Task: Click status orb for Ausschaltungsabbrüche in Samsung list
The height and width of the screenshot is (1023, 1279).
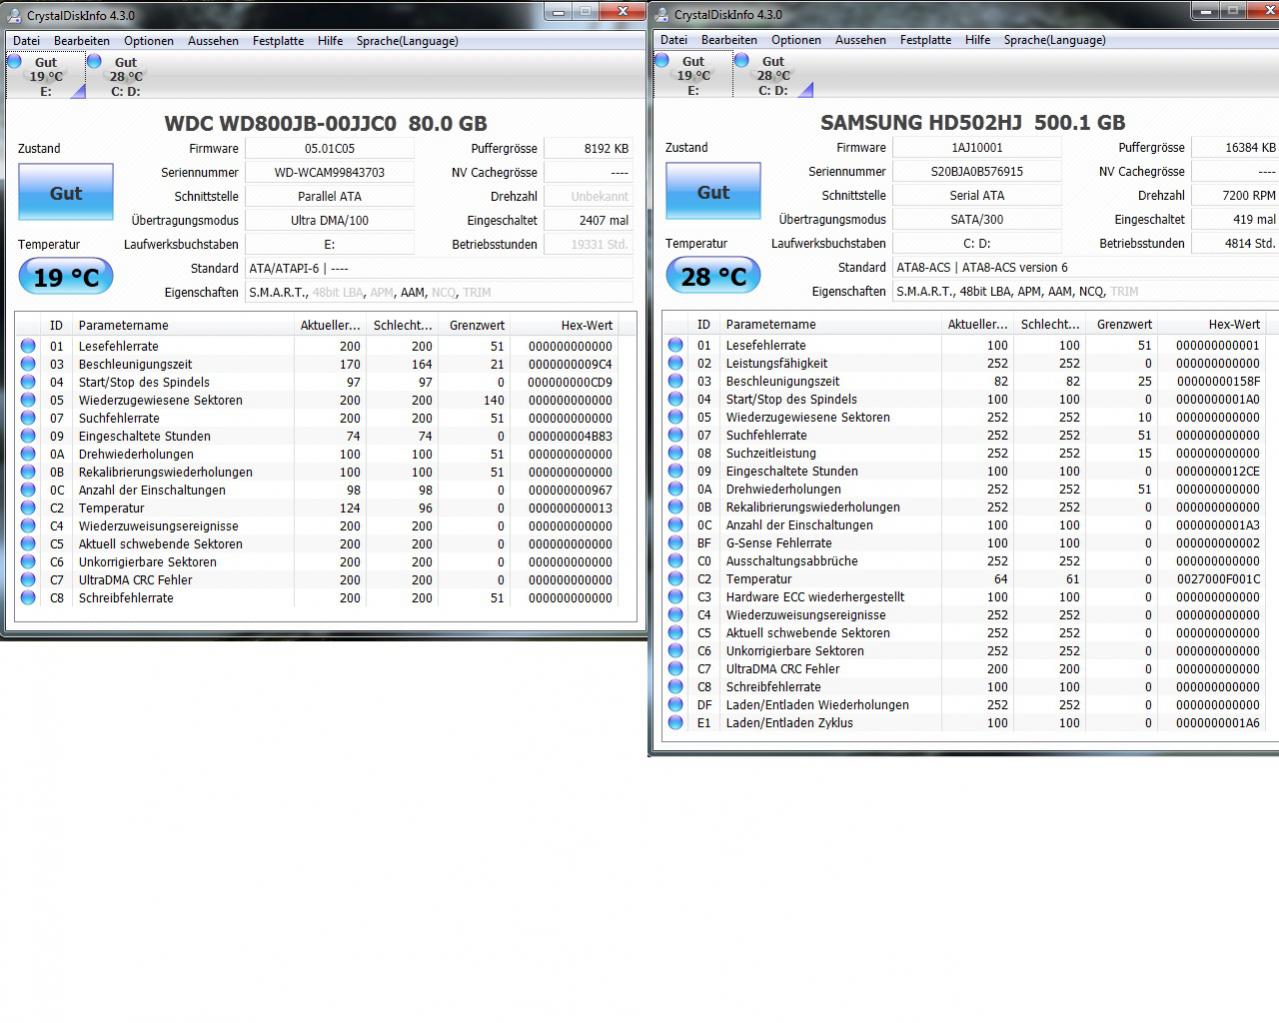Action: [675, 561]
